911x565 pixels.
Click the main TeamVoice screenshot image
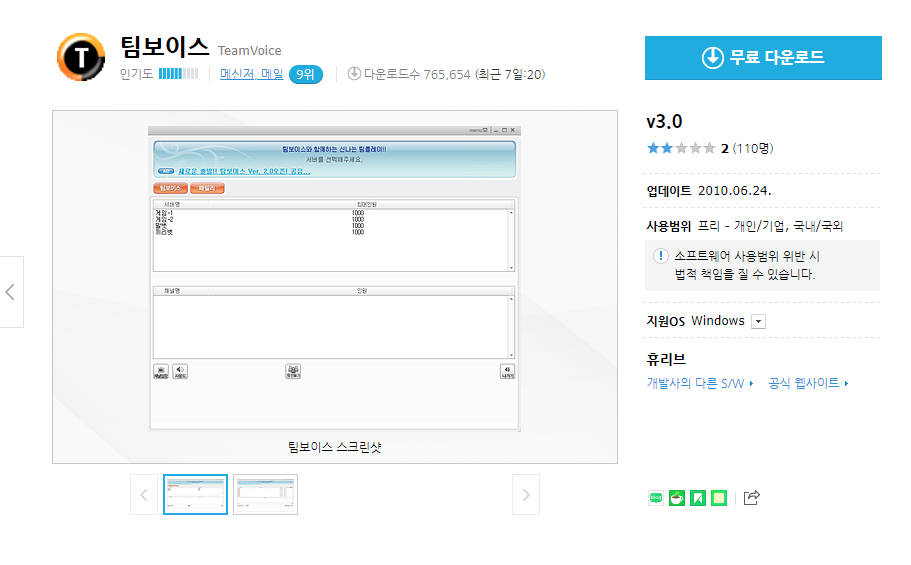coord(334,279)
